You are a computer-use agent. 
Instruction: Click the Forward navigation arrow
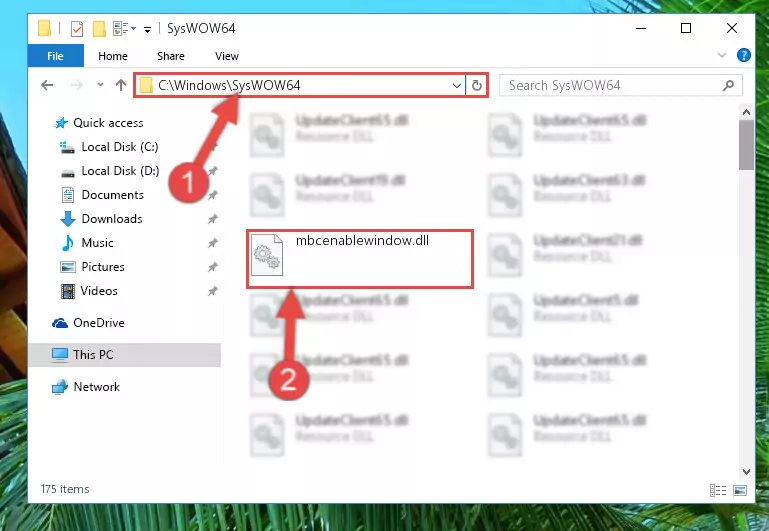point(77,85)
